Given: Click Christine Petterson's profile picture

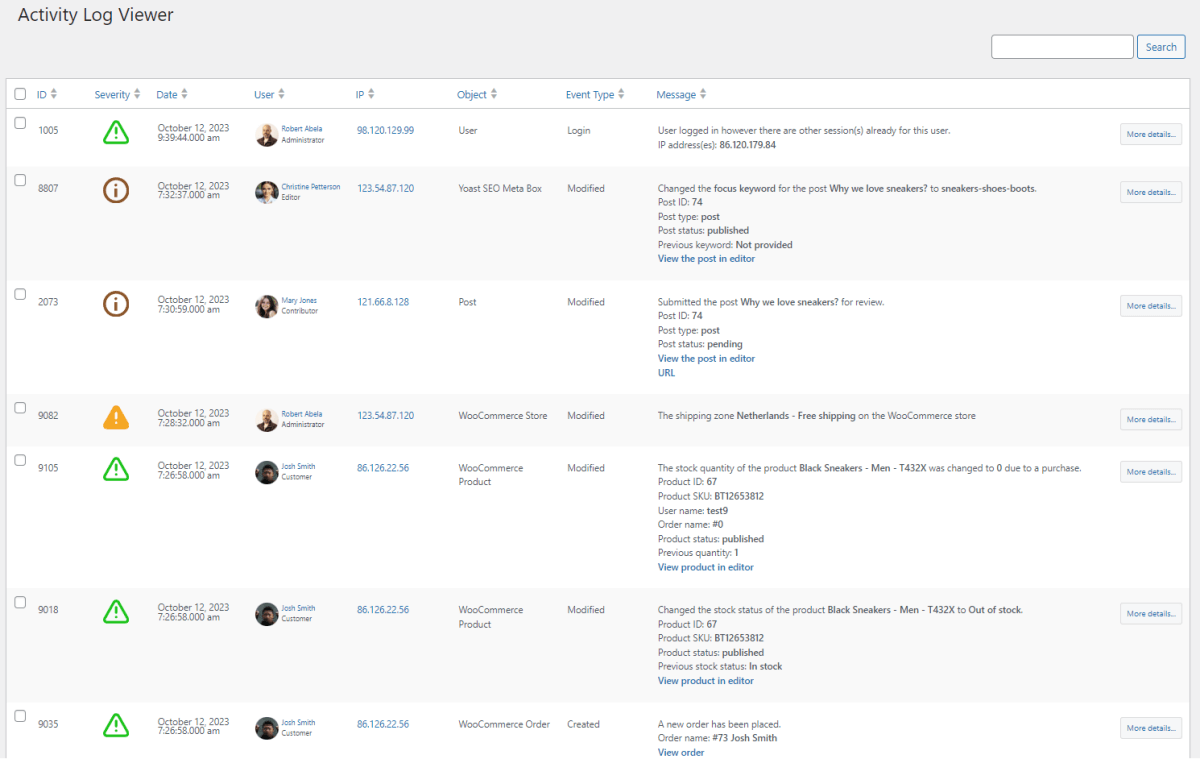Looking at the screenshot, I should [266, 191].
